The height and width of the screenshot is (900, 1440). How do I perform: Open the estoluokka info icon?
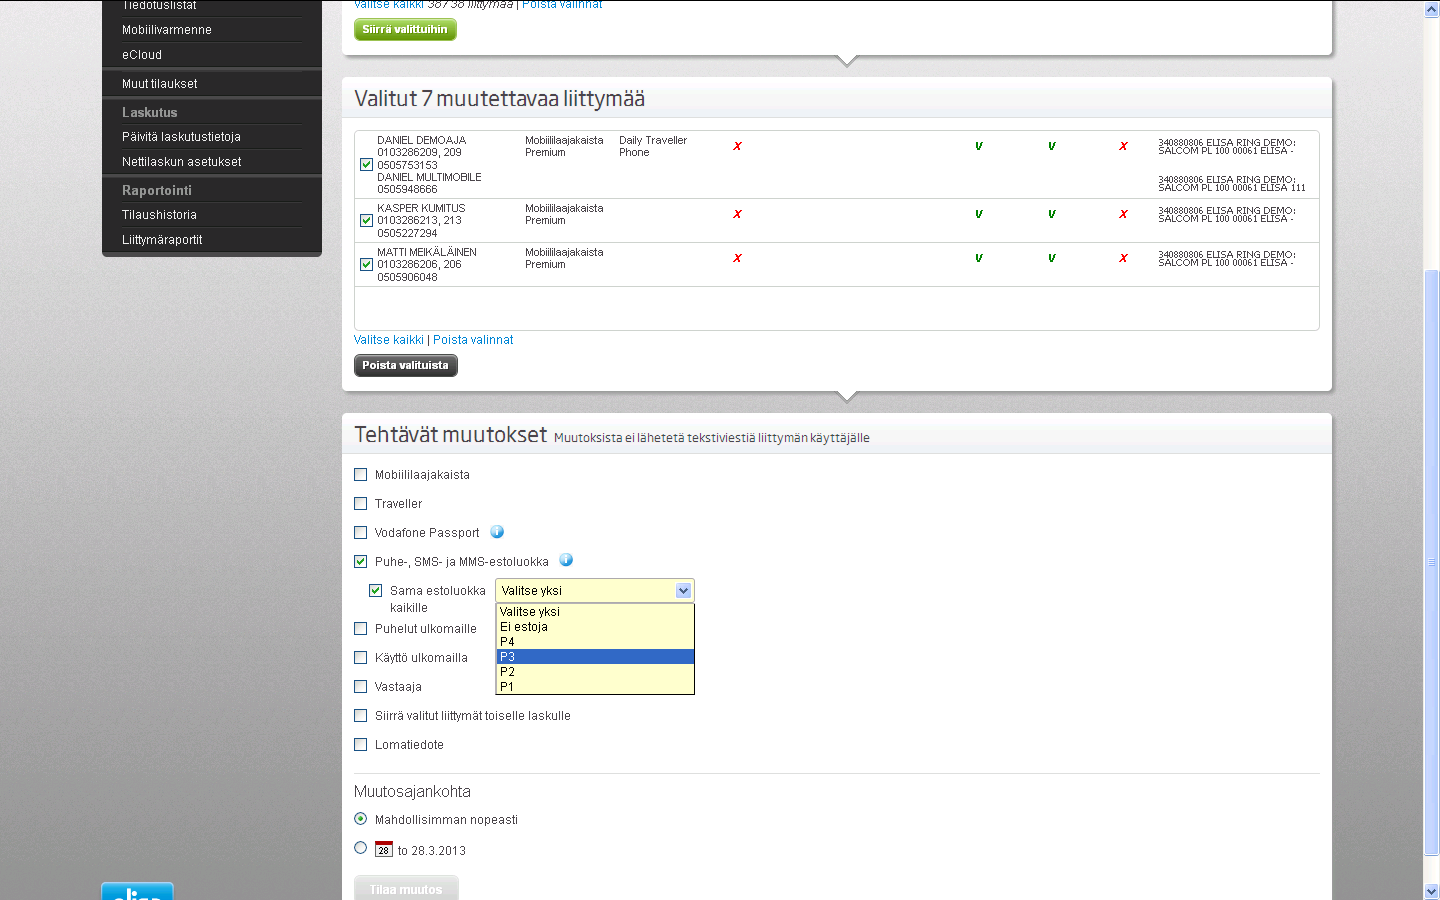566,560
